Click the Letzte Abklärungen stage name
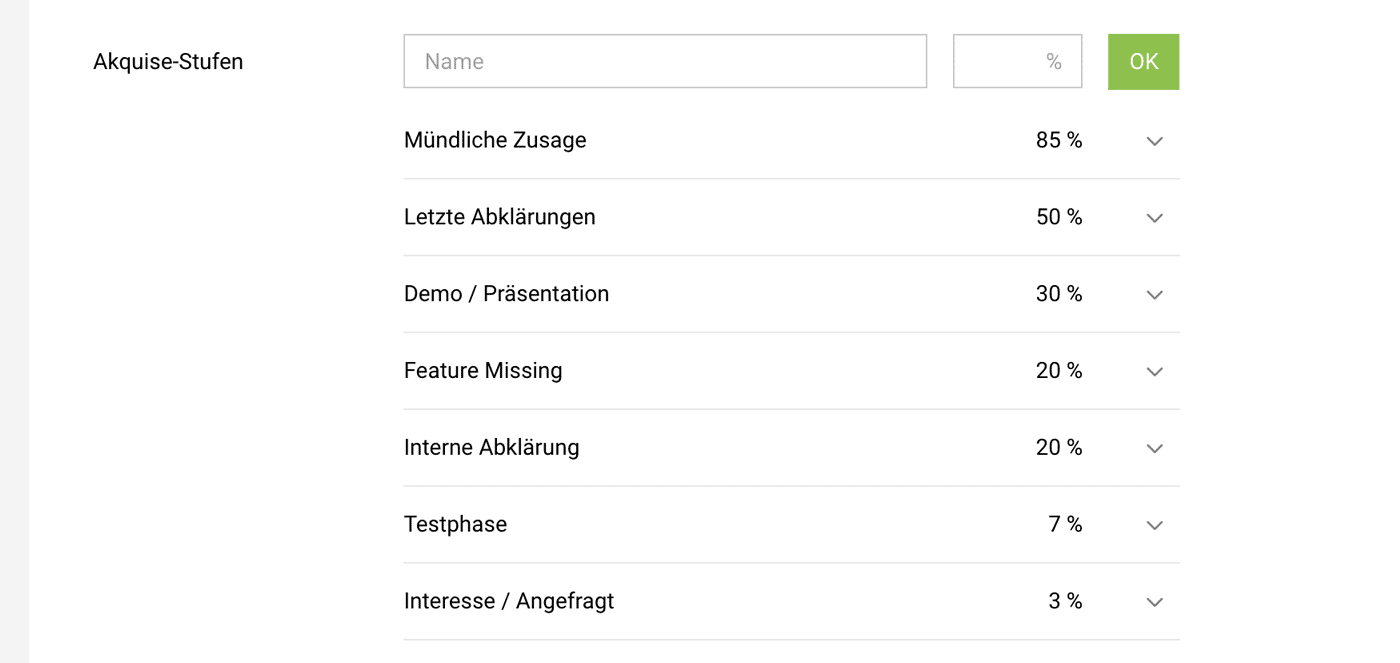Screen dimensions: 1400x663 tap(500, 217)
